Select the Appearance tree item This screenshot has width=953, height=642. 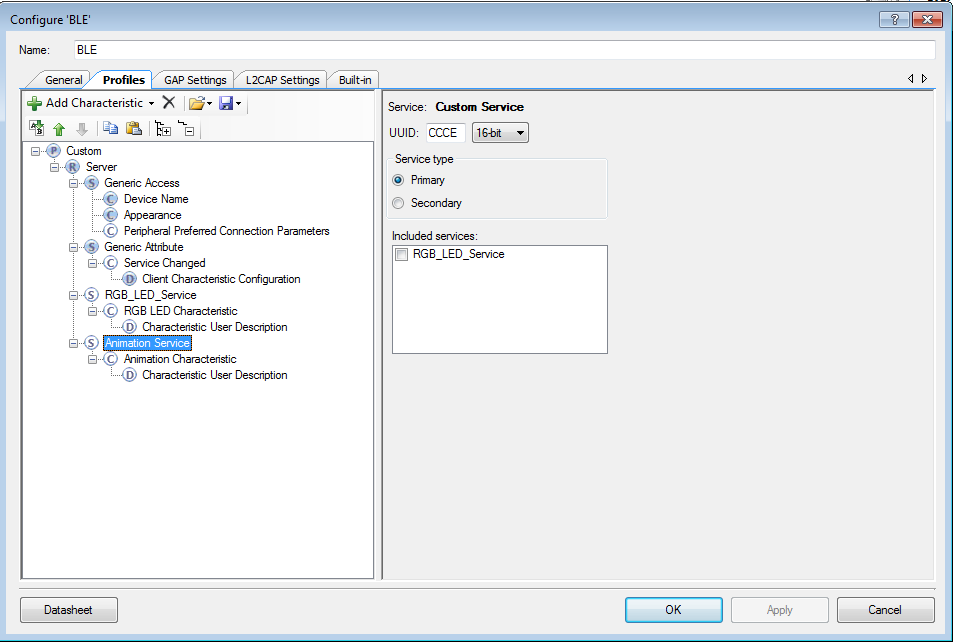[x=152, y=215]
